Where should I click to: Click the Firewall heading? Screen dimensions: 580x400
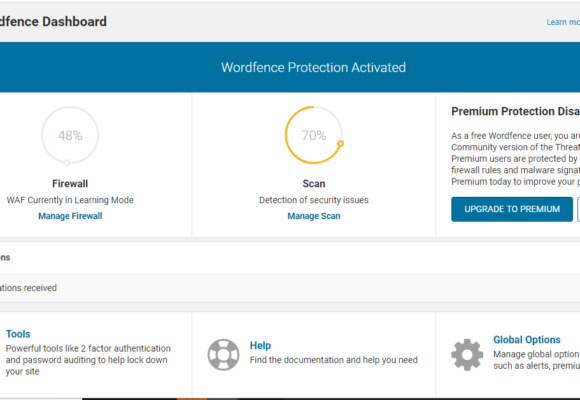point(70,184)
